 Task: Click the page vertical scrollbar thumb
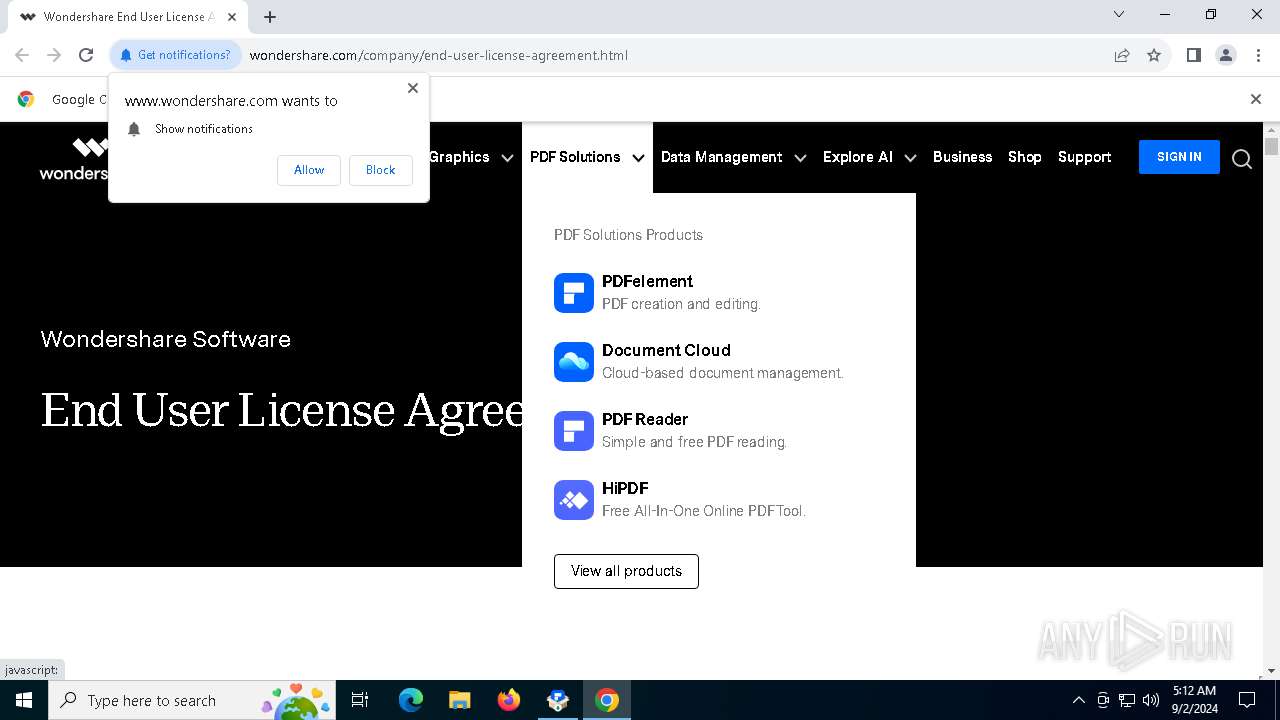1272,147
